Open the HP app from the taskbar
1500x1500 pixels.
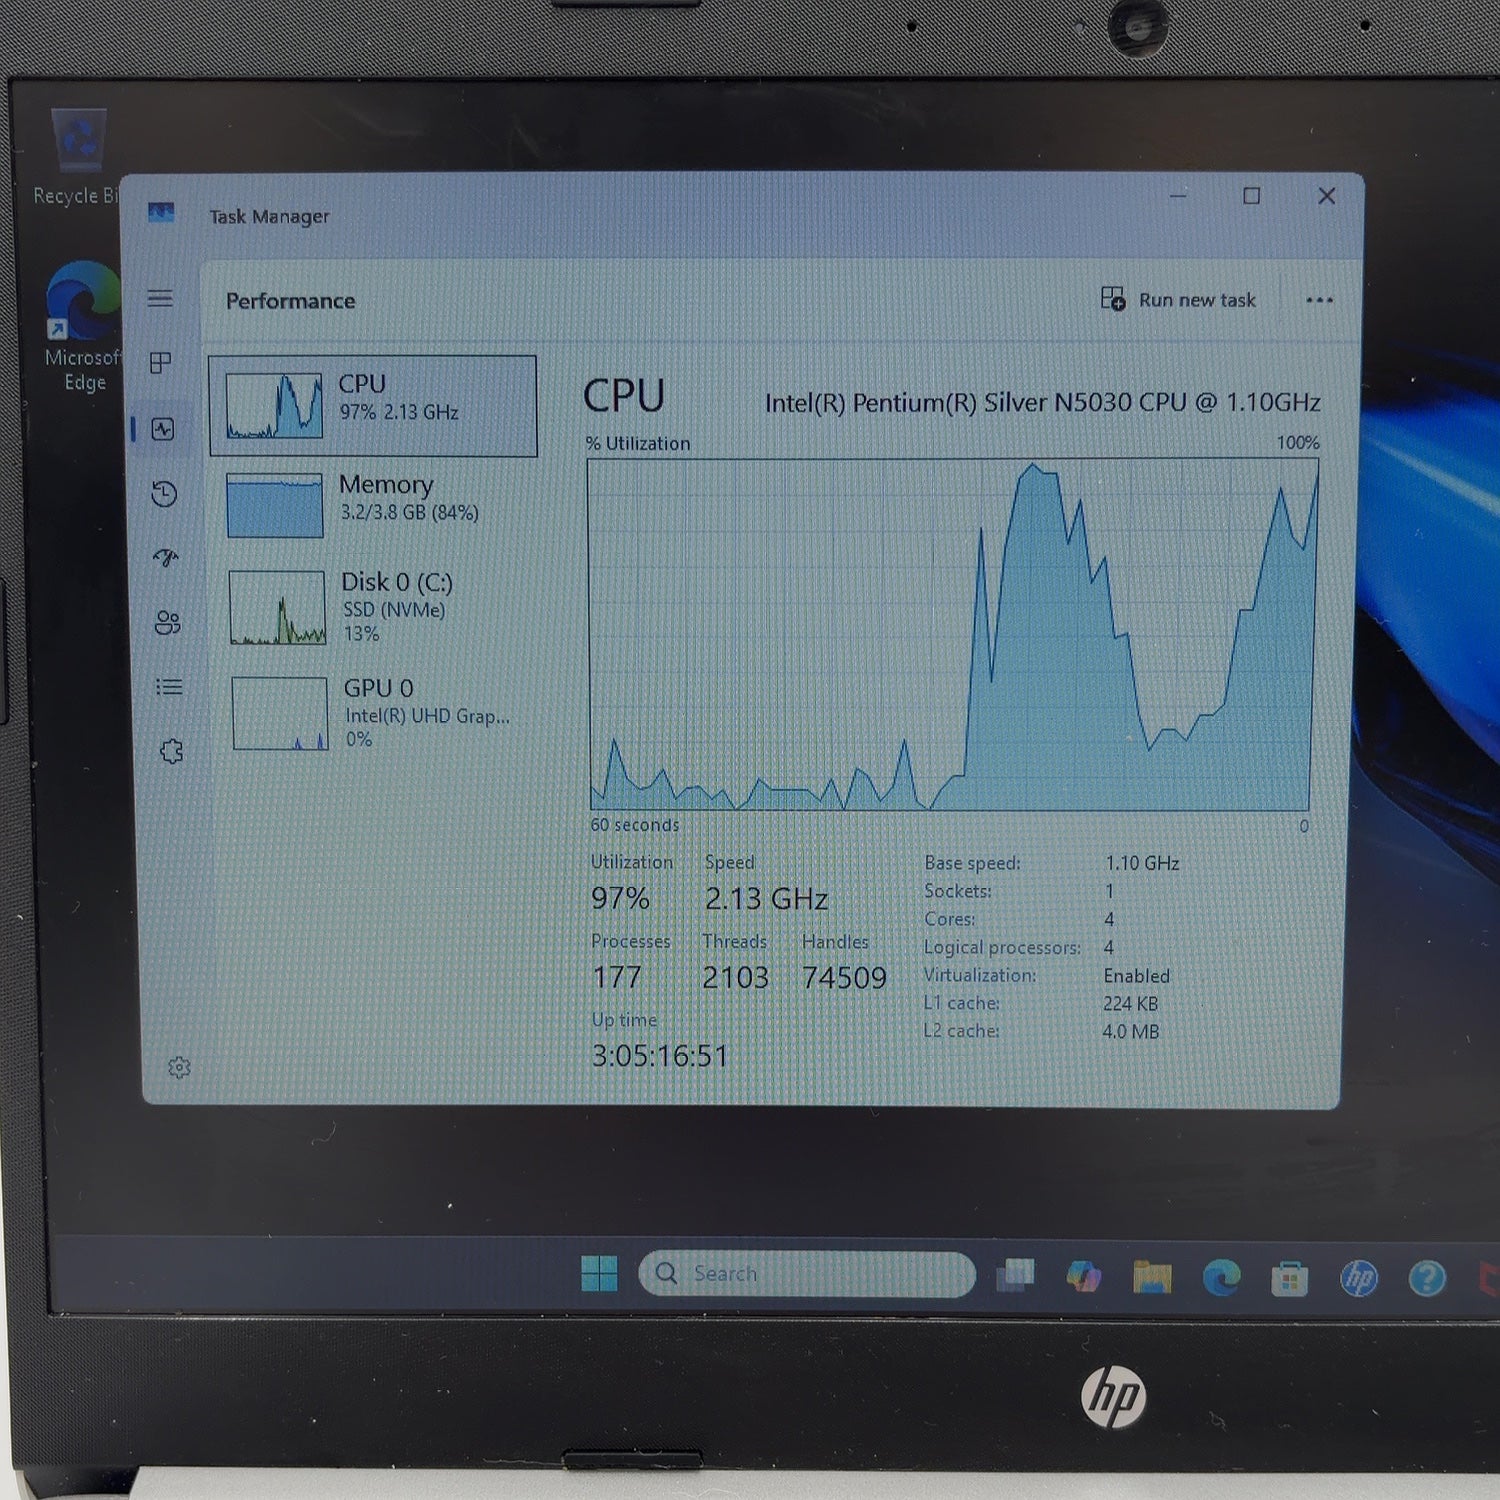point(1359,1278)
